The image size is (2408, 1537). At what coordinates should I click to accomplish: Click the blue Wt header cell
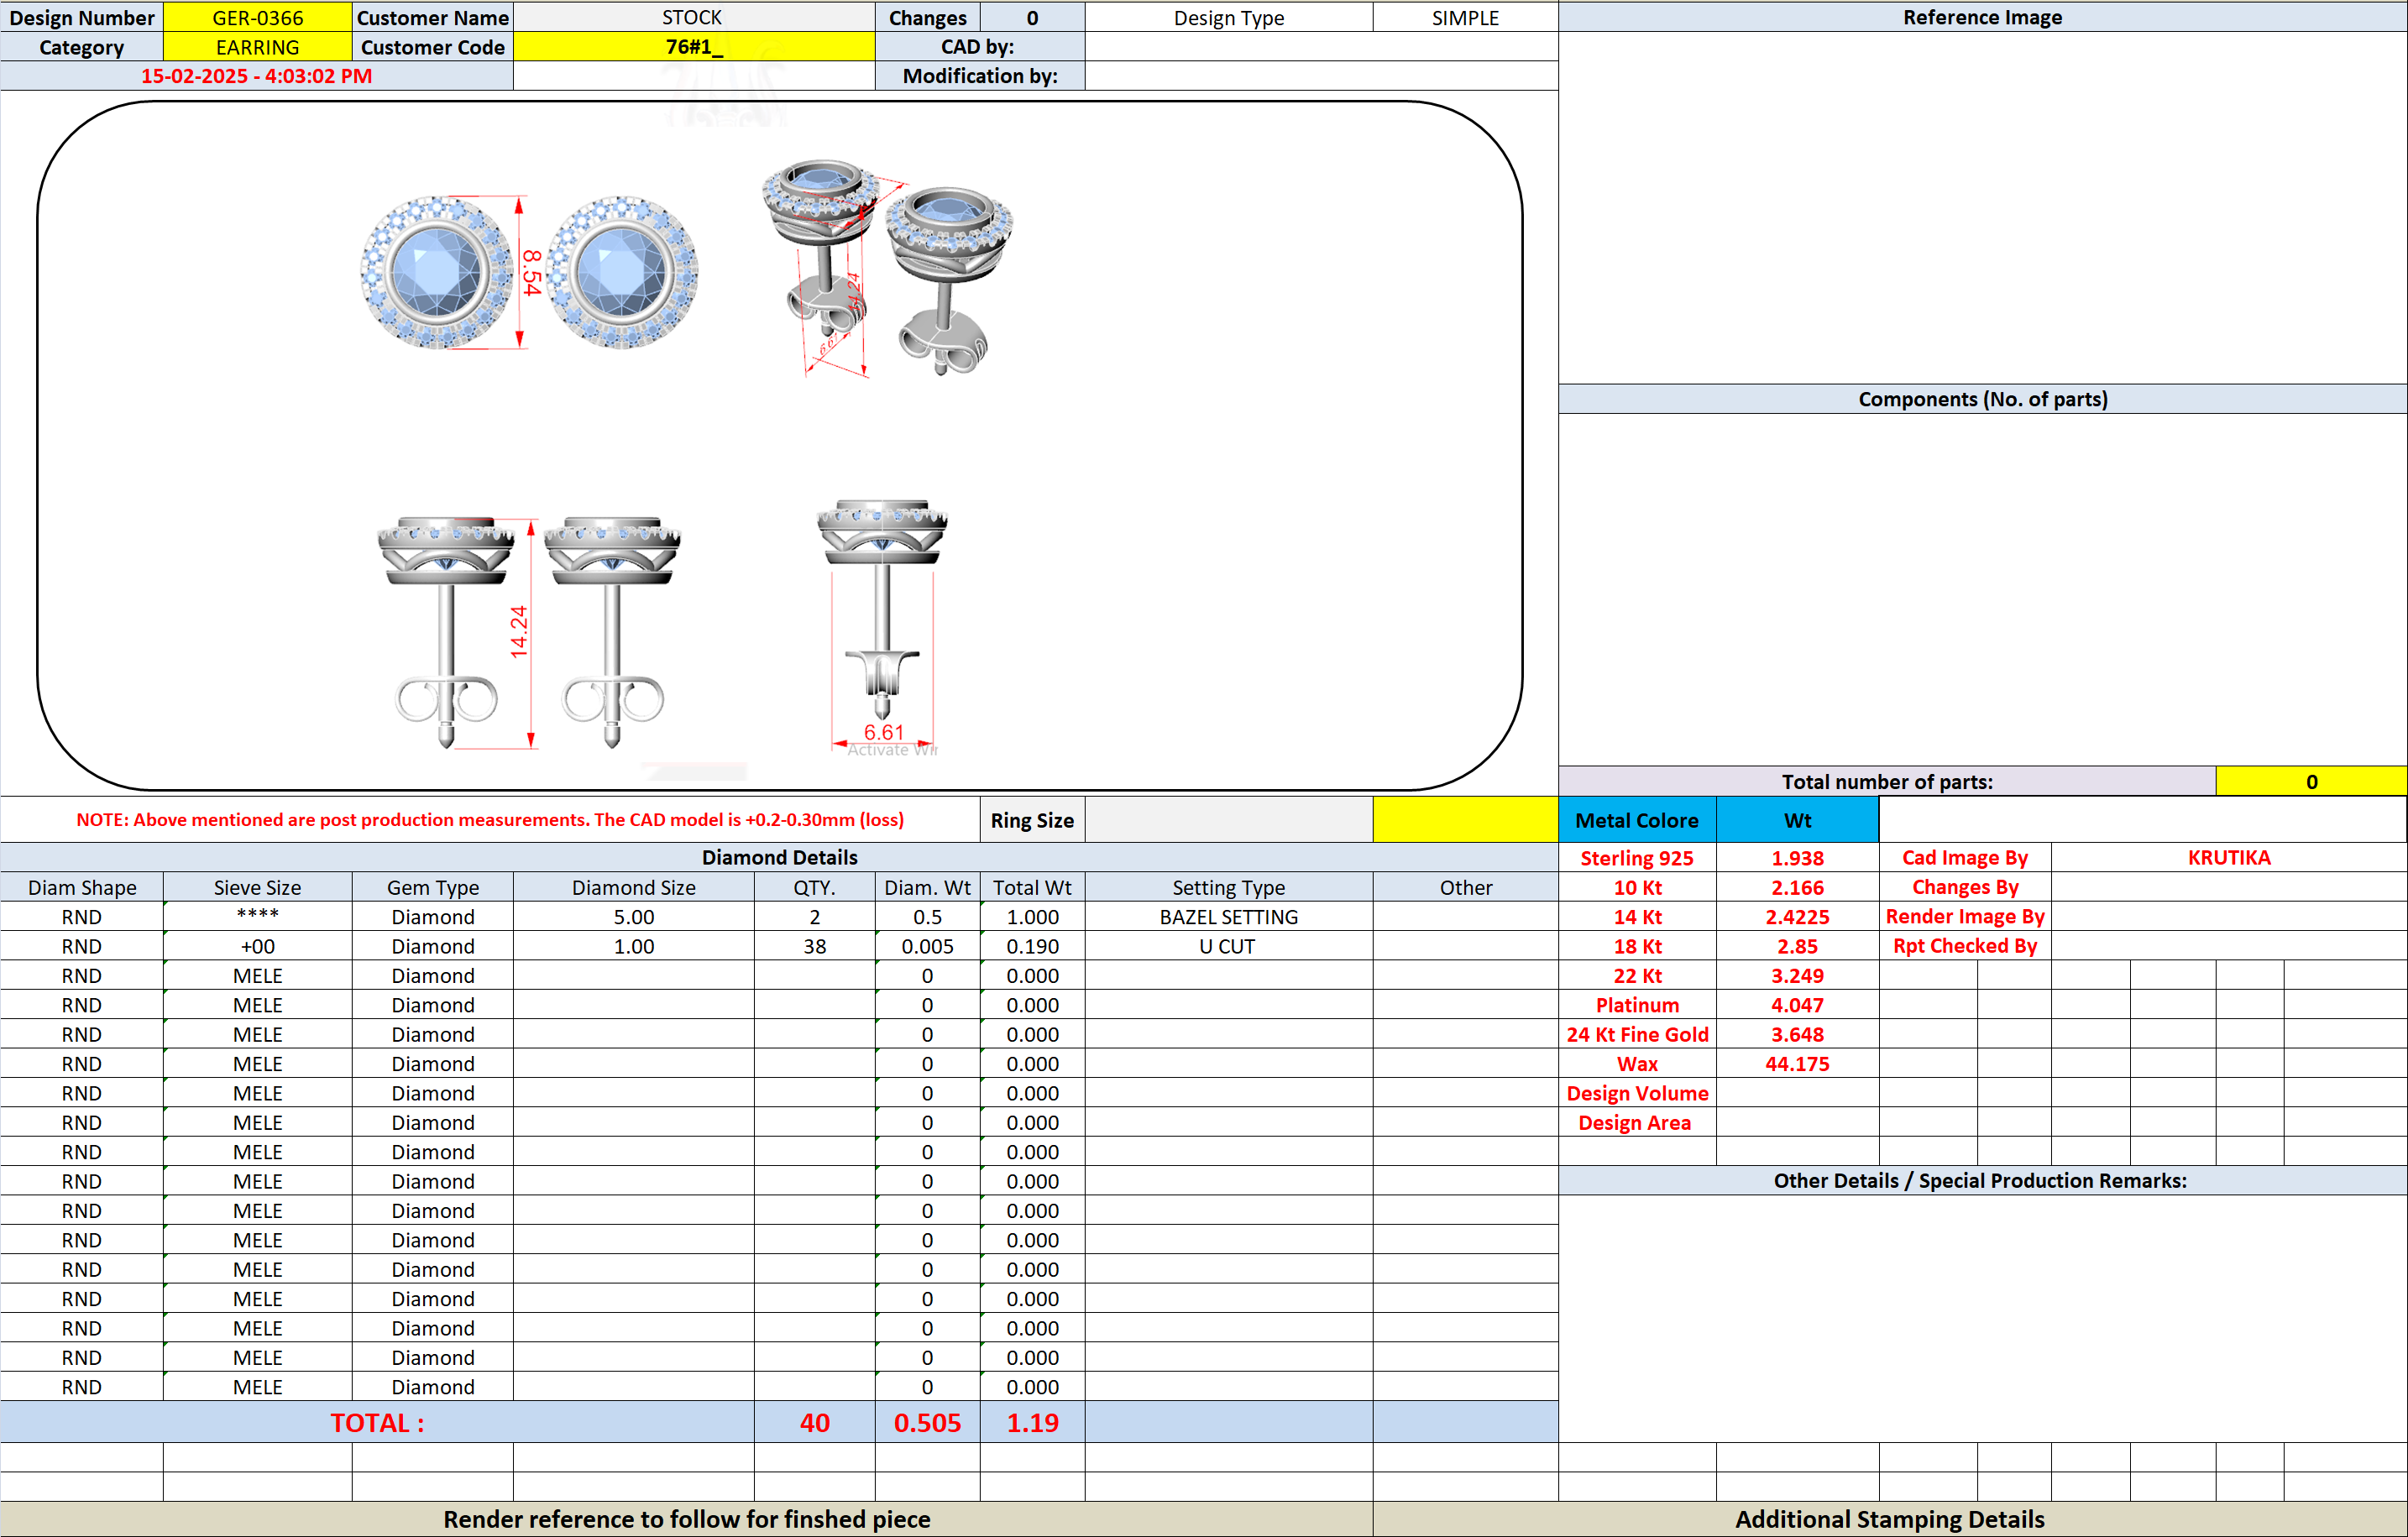[x=1797, y=820]
